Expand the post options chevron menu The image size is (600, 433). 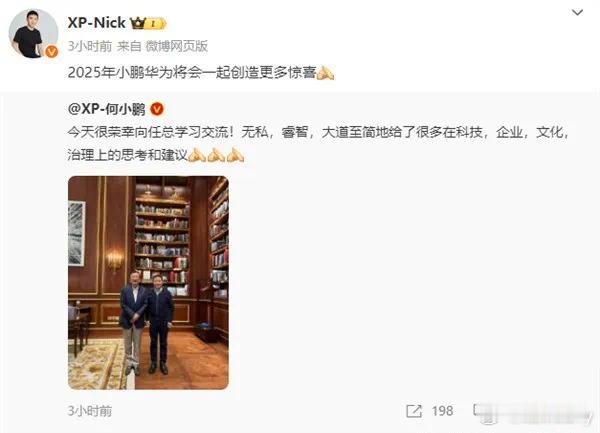577,13
